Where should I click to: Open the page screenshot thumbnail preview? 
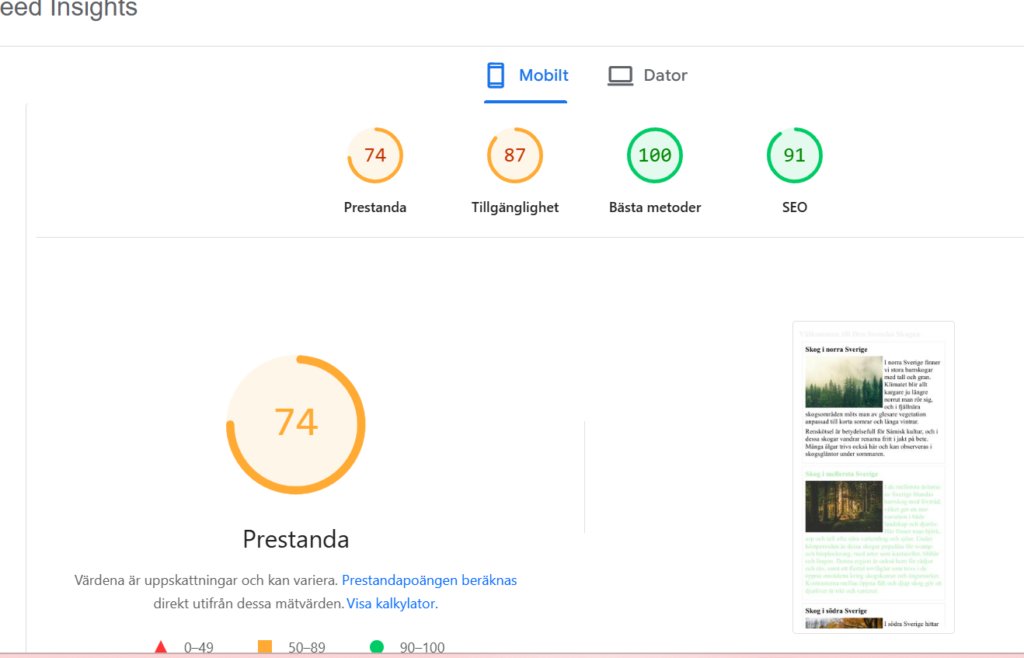coord(873,476)
